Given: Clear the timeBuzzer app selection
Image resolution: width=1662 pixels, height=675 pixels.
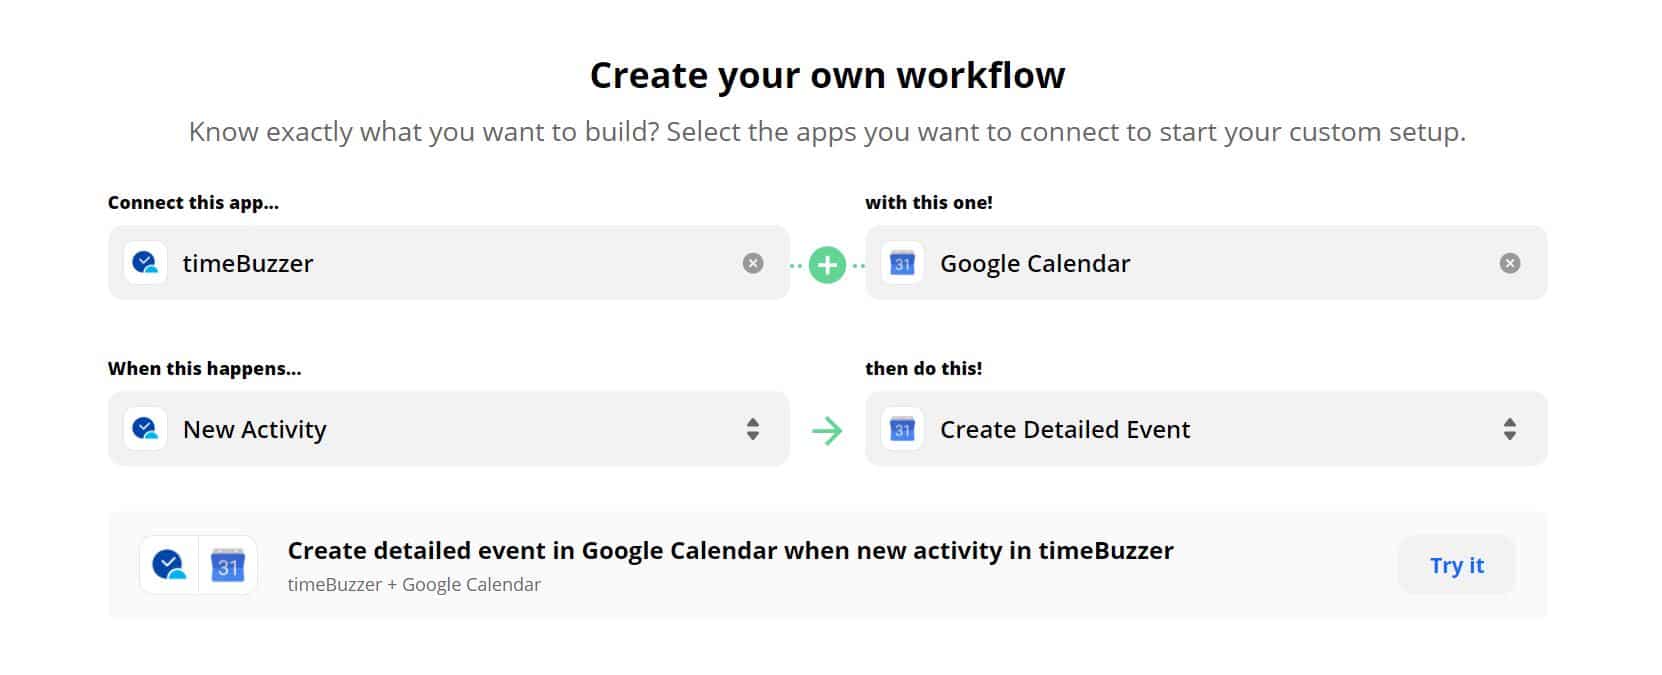Looking at the screenshot, I should 753,263.
